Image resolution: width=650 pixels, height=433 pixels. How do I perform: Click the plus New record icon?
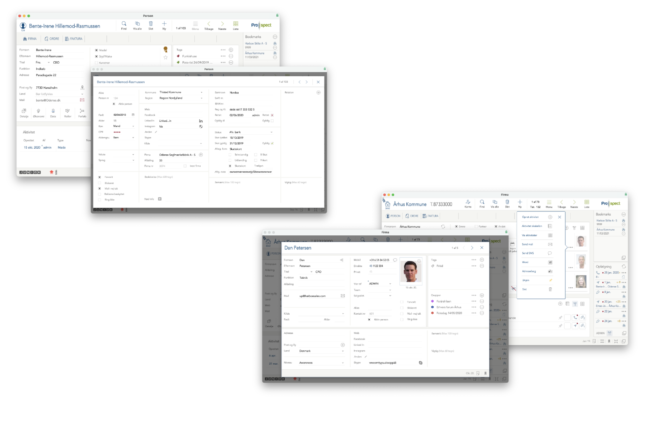165,24
